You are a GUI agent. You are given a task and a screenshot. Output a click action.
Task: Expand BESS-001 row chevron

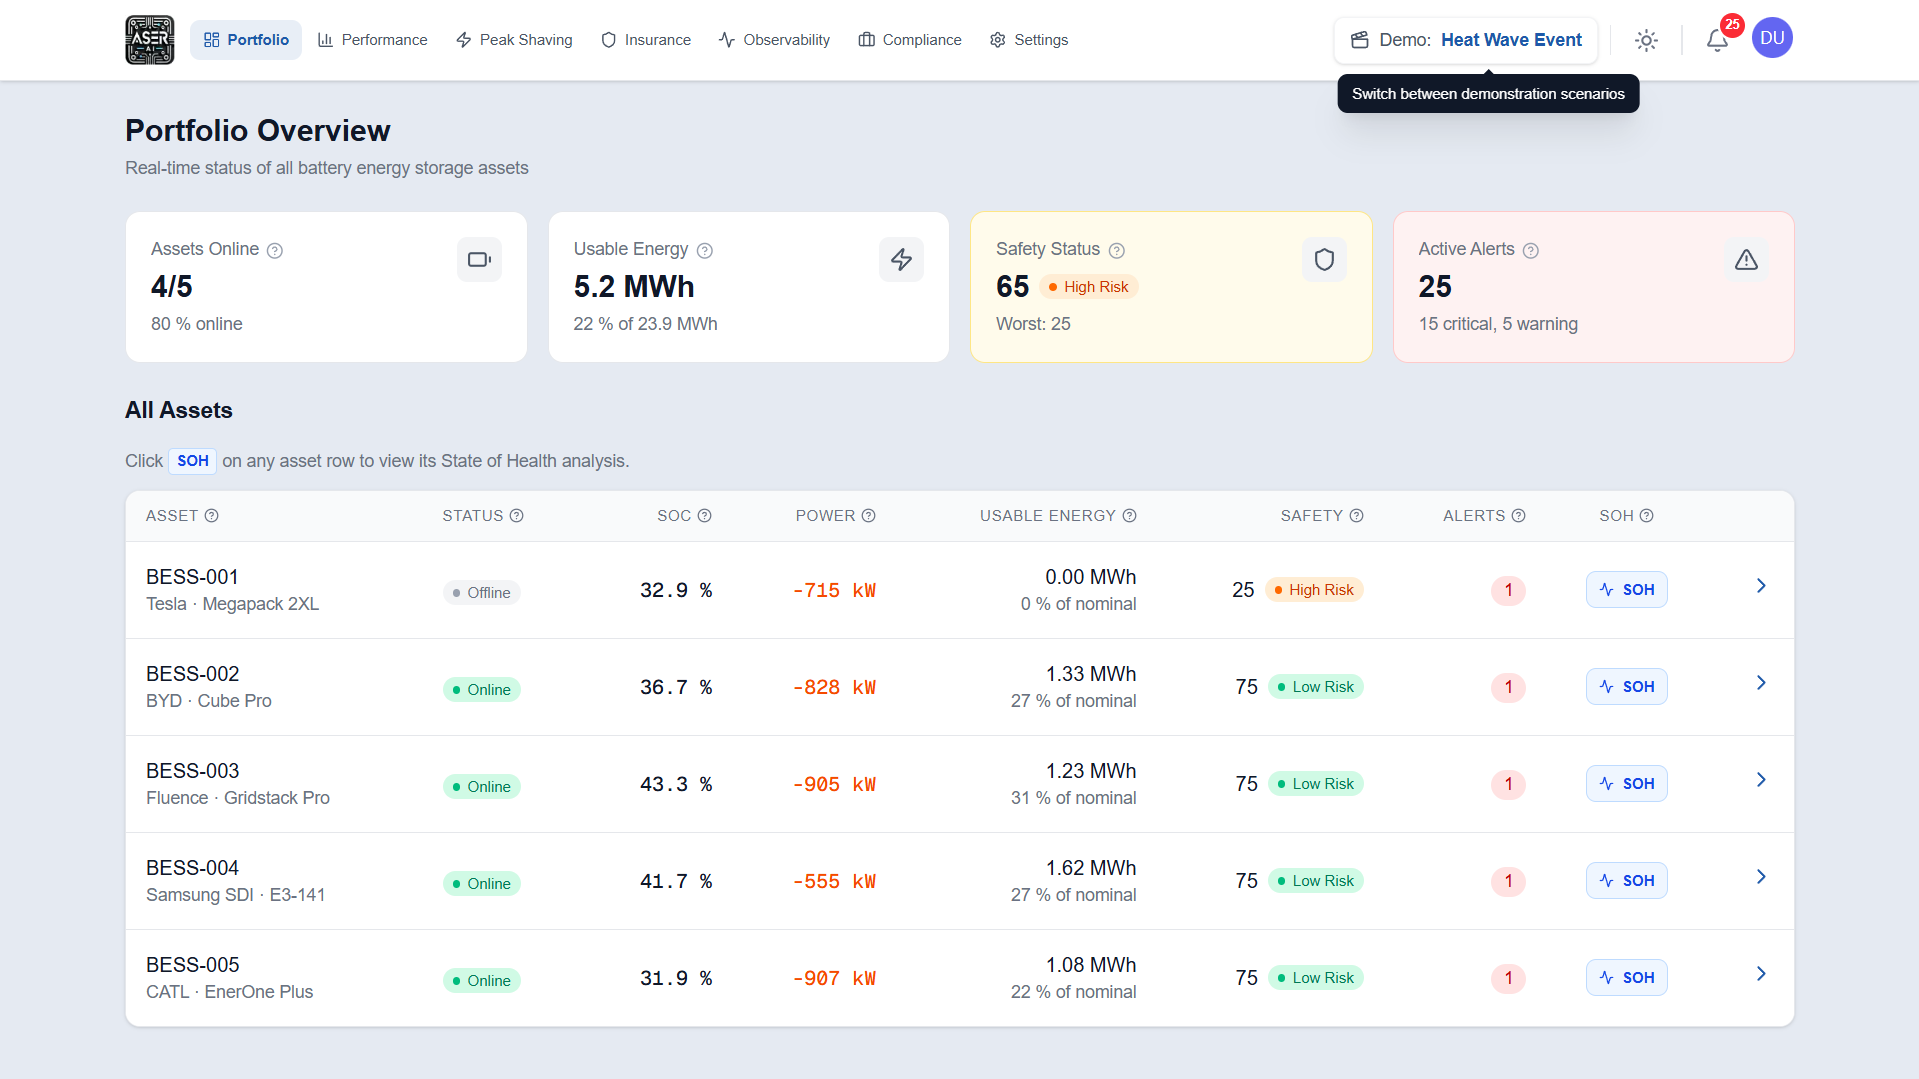[x=1762, y=586]
